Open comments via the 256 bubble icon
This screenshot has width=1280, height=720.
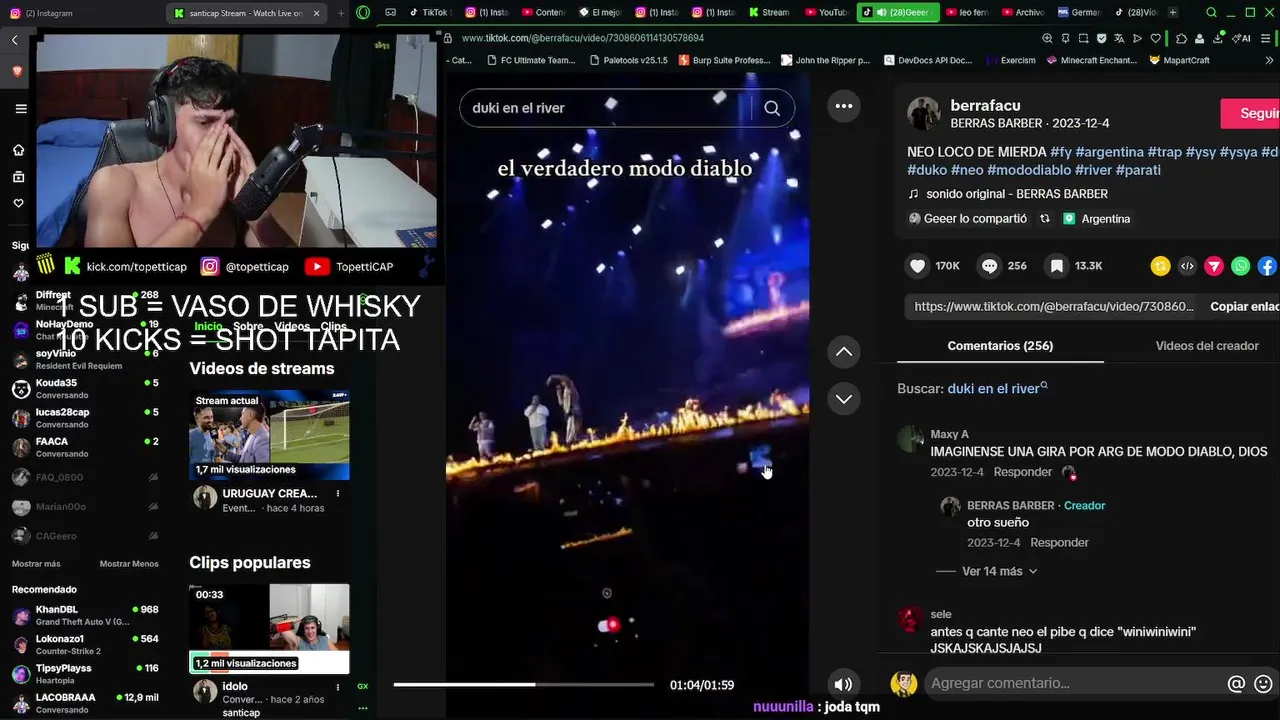point(990,266)
